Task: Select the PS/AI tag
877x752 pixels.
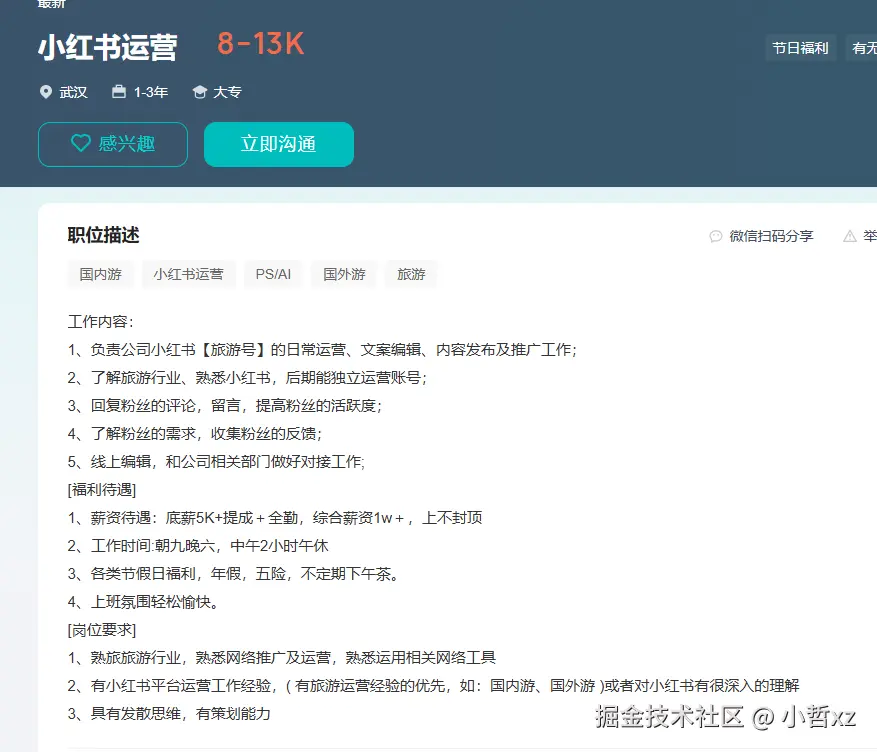Action: point(273,274)
